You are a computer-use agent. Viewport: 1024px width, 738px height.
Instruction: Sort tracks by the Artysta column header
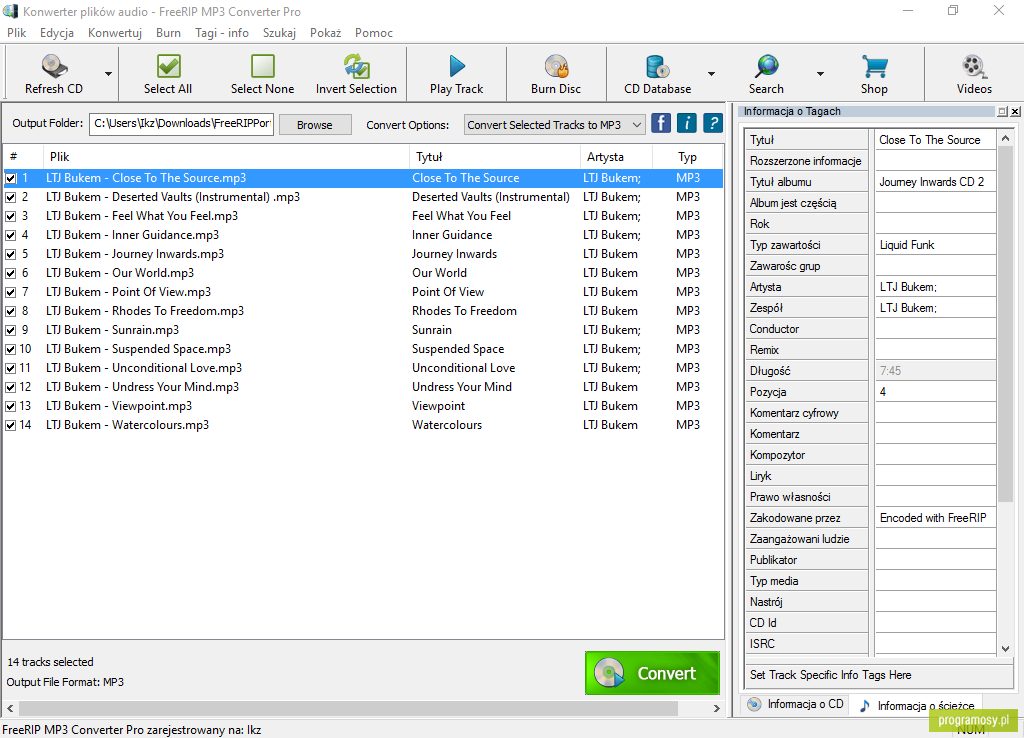coord(616,157)
